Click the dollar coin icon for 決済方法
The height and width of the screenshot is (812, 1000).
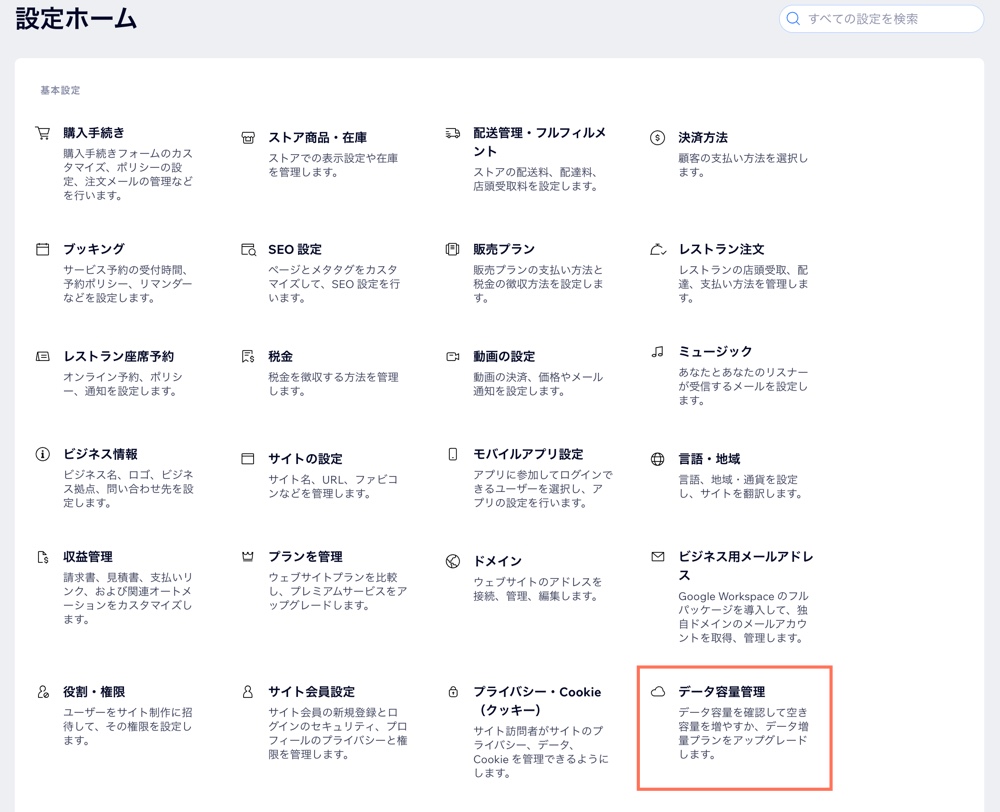(657, 138)
